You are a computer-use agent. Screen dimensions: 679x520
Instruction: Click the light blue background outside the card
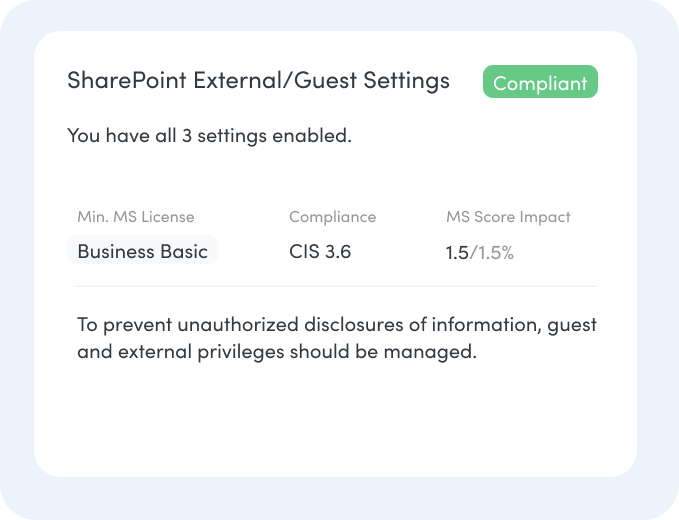(16, 260)
